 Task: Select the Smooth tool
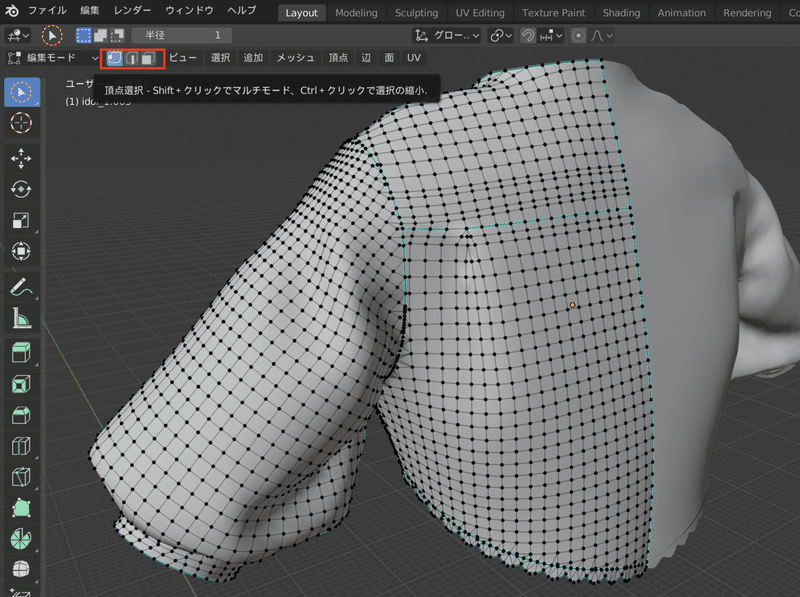click(21, 569)
